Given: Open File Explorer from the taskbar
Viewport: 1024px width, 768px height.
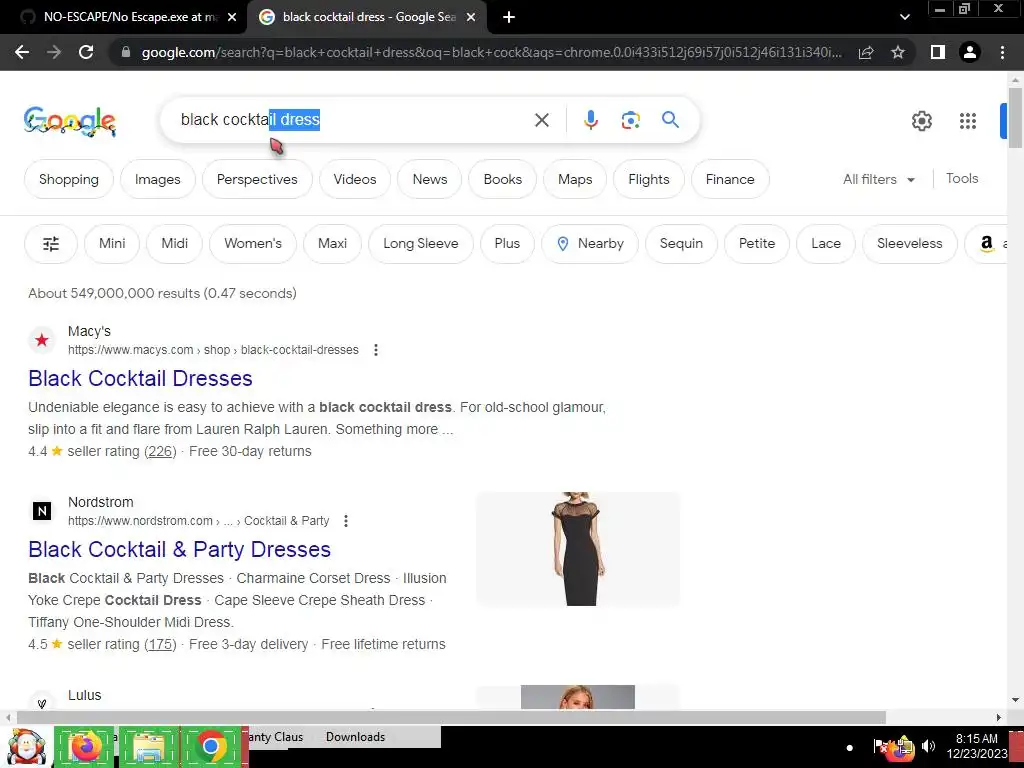Looking at the screenshot, I should click(x=149, y=746).
